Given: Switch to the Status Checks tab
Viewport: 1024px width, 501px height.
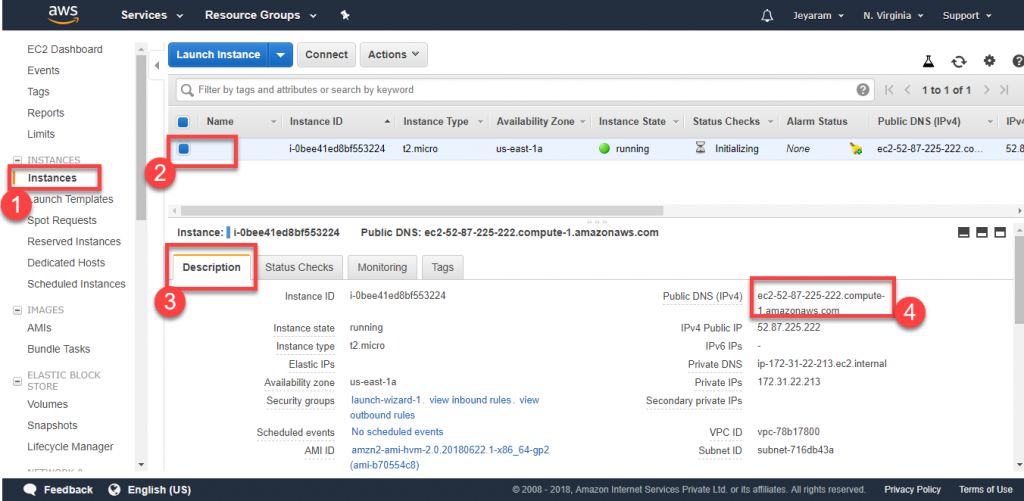Looking at the screenshot, I should pos(299,267).
